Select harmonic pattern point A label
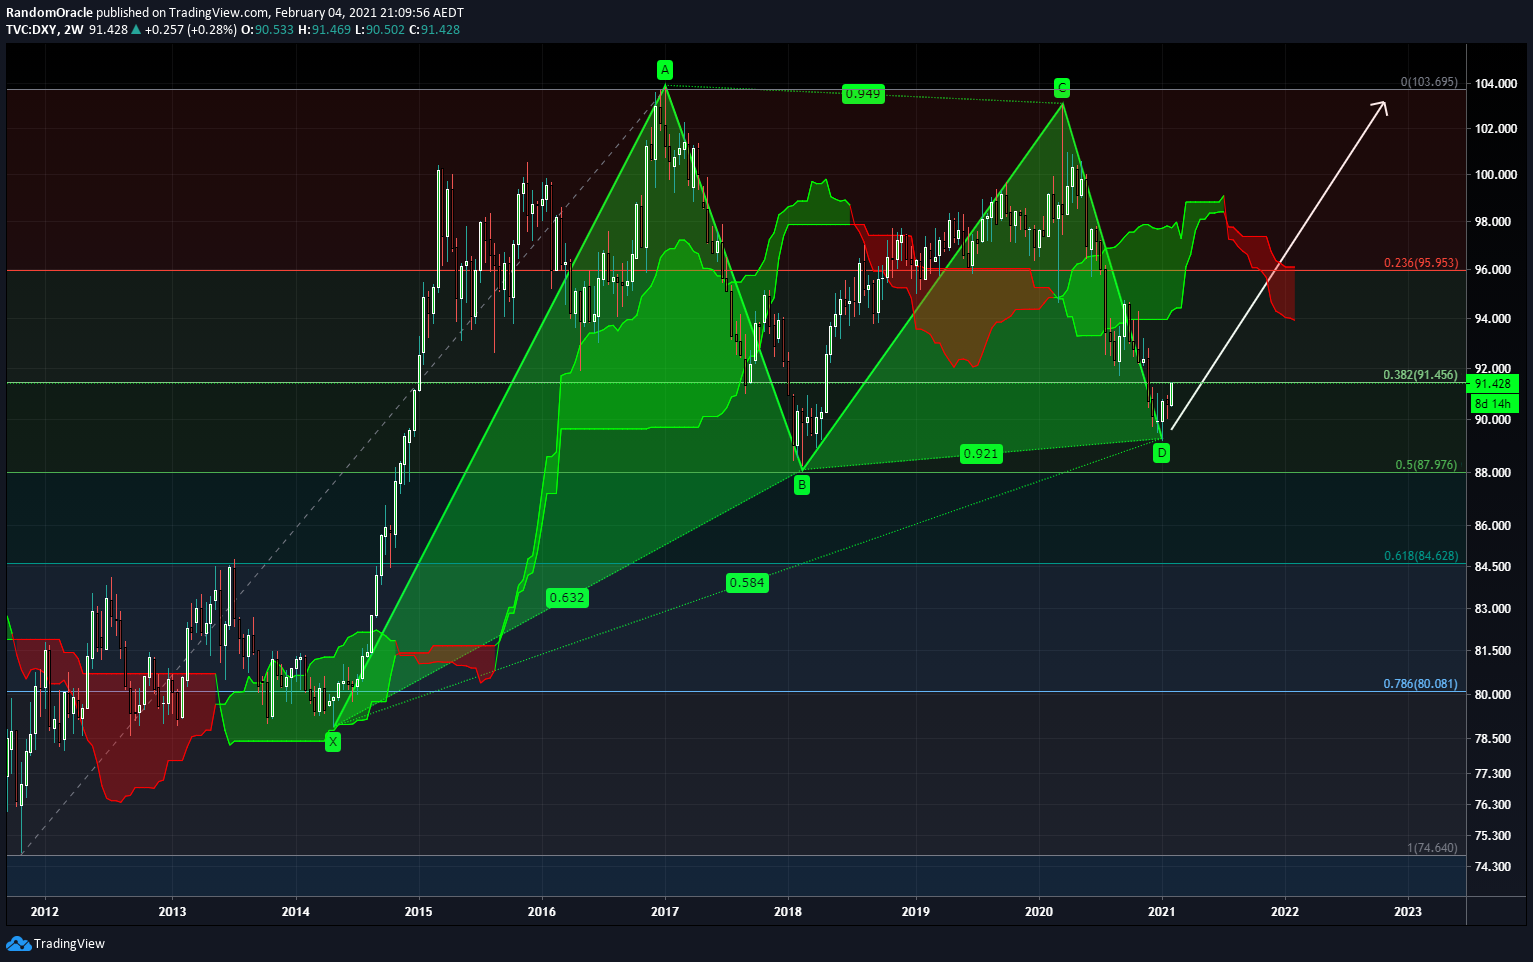Image resolution: width=1533 pixels, height=962 pixels. [665, 70]
